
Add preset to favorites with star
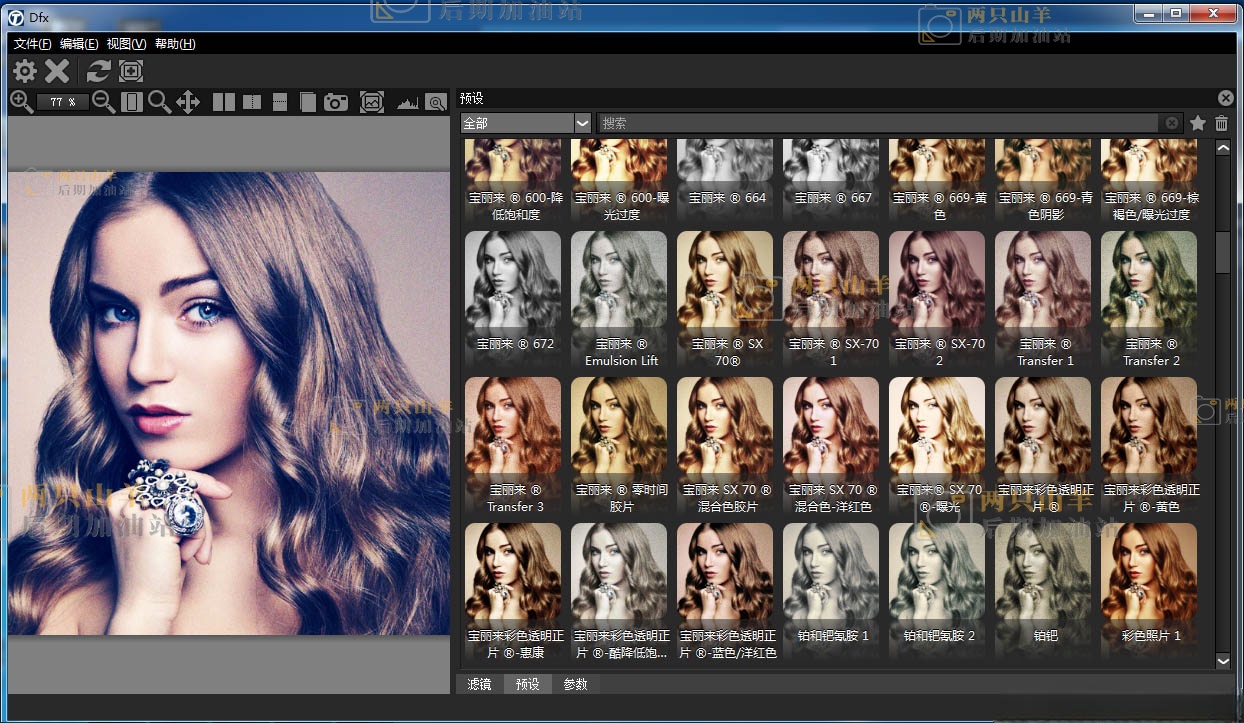[x=1198, y=123]
